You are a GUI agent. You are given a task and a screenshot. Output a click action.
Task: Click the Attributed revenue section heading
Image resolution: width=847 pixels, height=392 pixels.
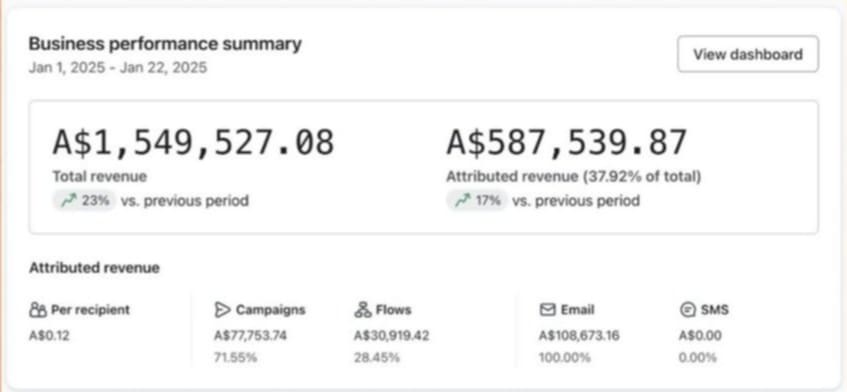[95, 268]
